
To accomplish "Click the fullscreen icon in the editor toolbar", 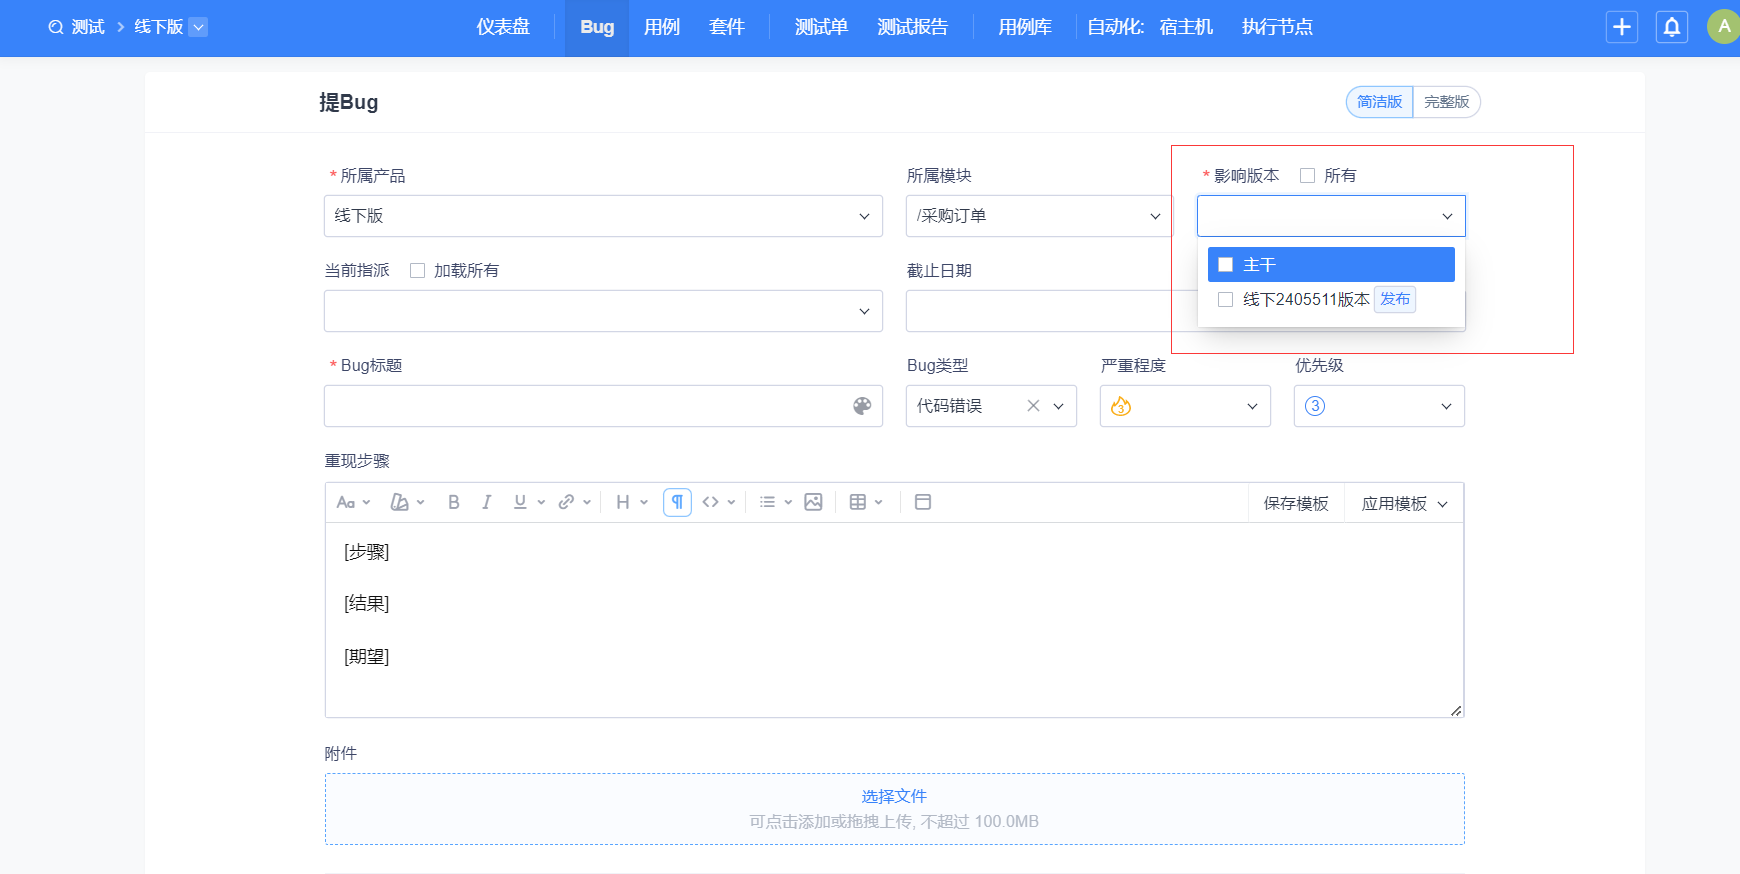I will 922,502.
